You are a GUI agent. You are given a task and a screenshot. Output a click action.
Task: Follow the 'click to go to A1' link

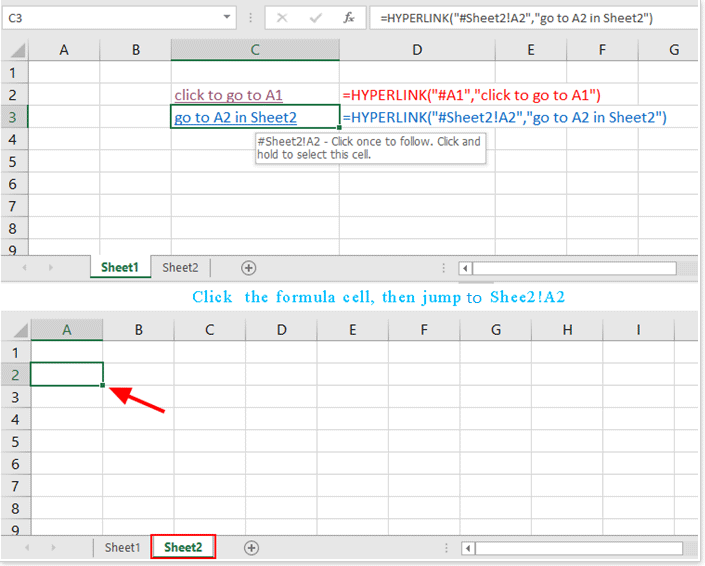click(x=228, y=95)
